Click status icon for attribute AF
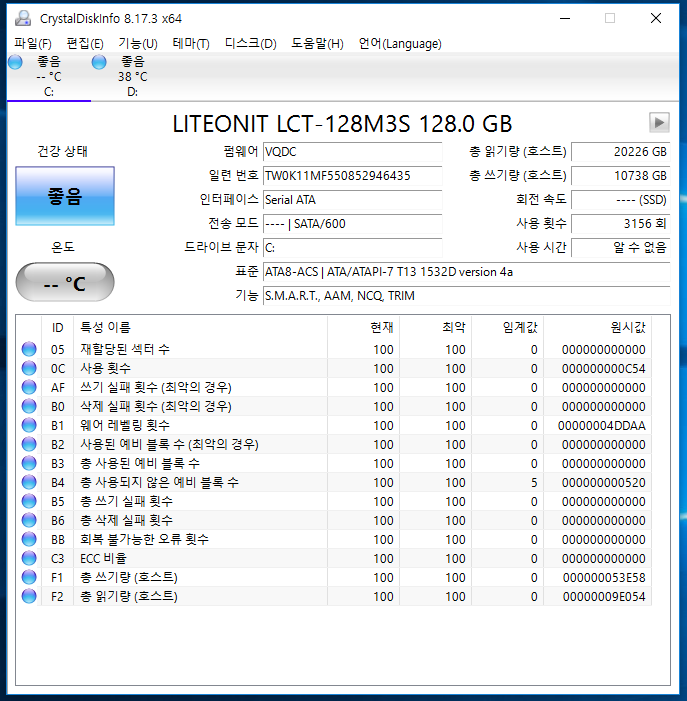 click(x=29, y=387)
